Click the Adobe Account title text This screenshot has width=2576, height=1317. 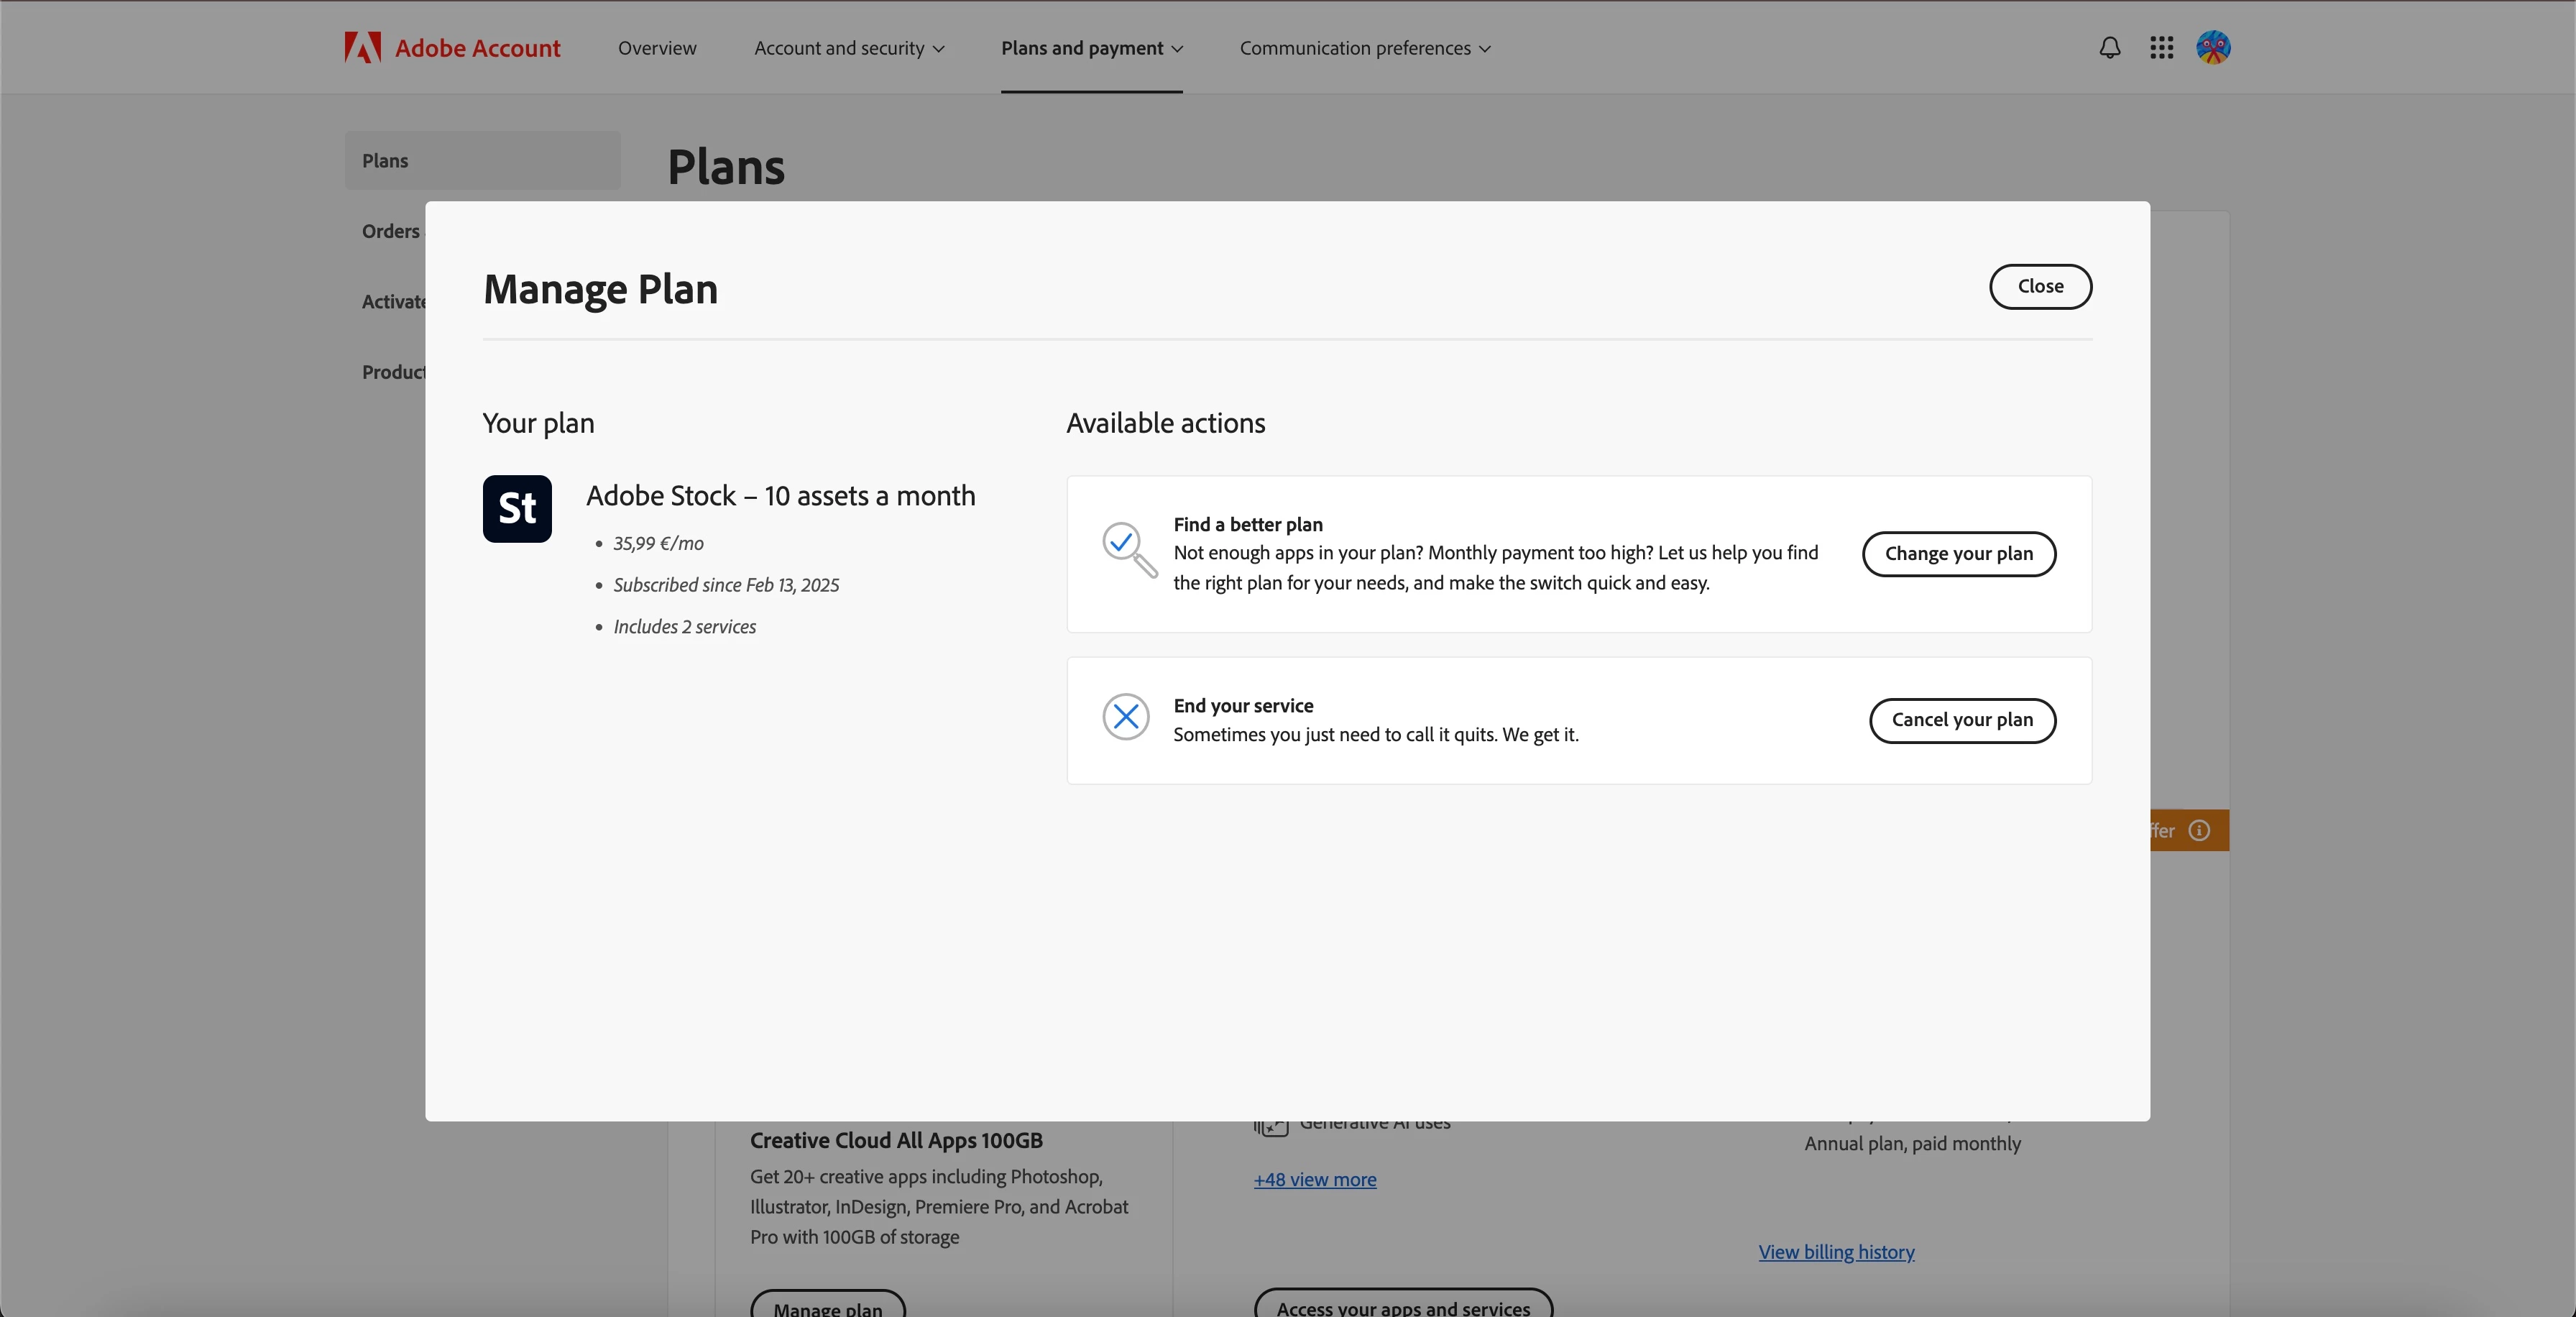tap(477, 48)
